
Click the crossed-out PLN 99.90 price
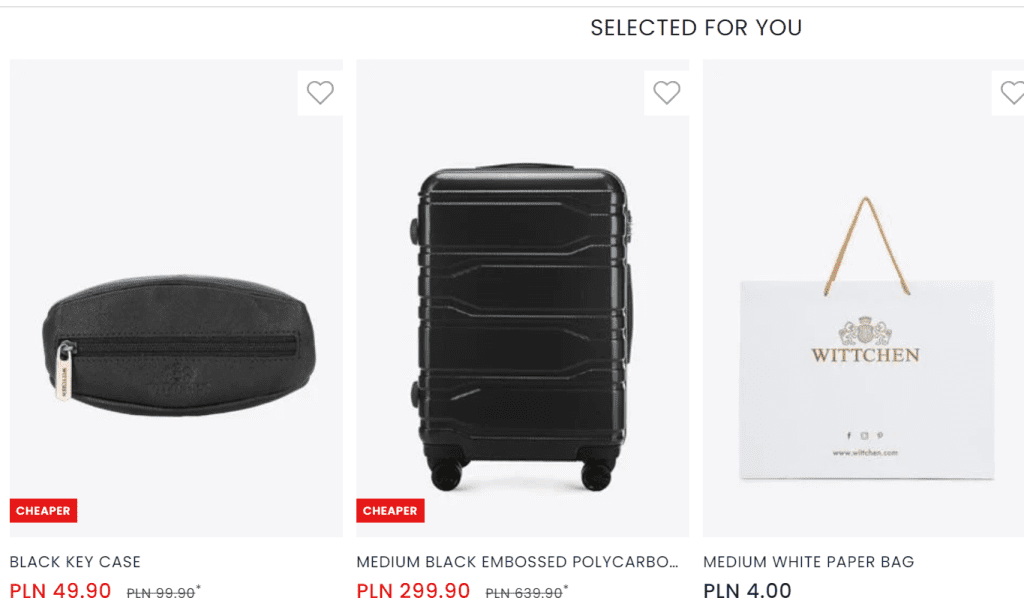click(x=160, y=593)
